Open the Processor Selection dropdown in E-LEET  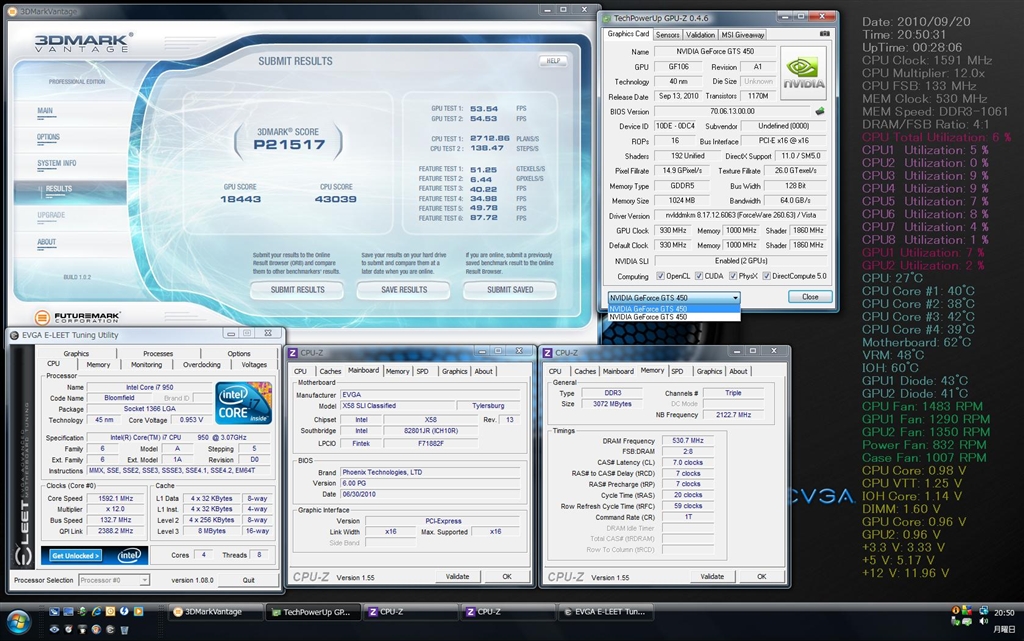pos(114,580)
